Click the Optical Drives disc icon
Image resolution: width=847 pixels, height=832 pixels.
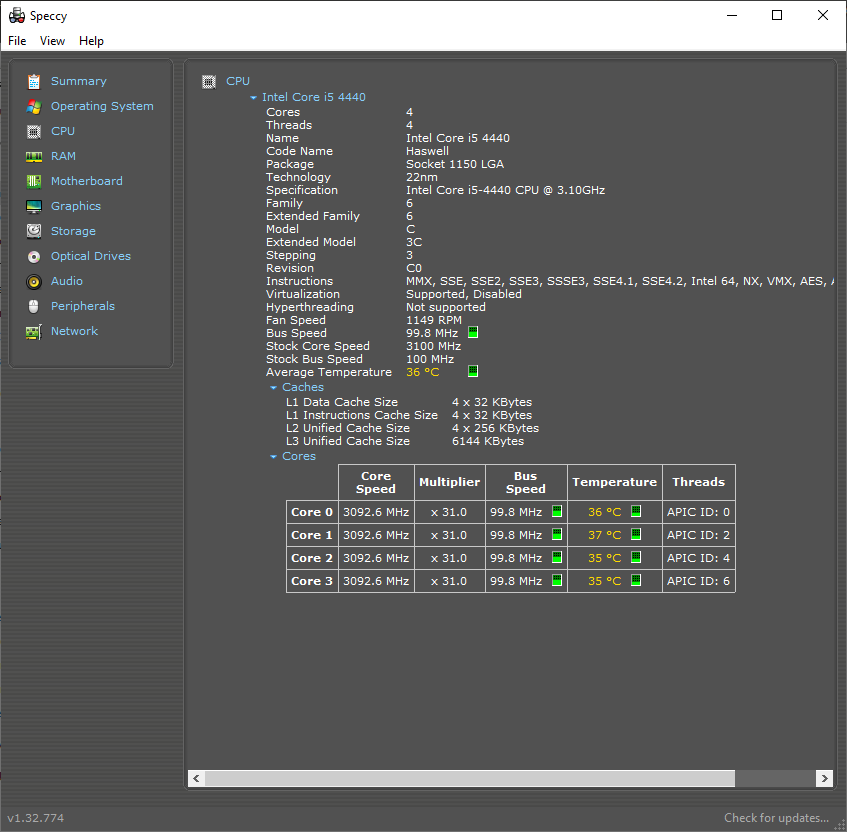pos(33,257)
